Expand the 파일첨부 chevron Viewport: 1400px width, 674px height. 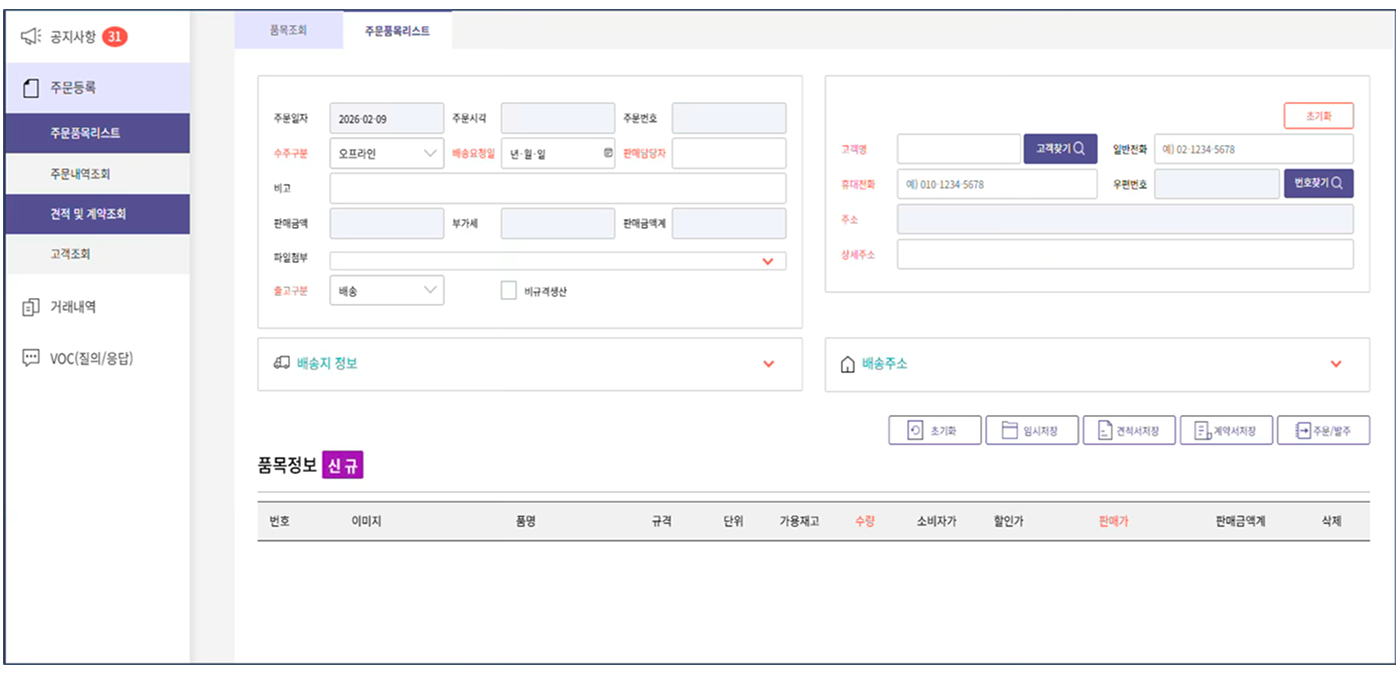[769, 259]
